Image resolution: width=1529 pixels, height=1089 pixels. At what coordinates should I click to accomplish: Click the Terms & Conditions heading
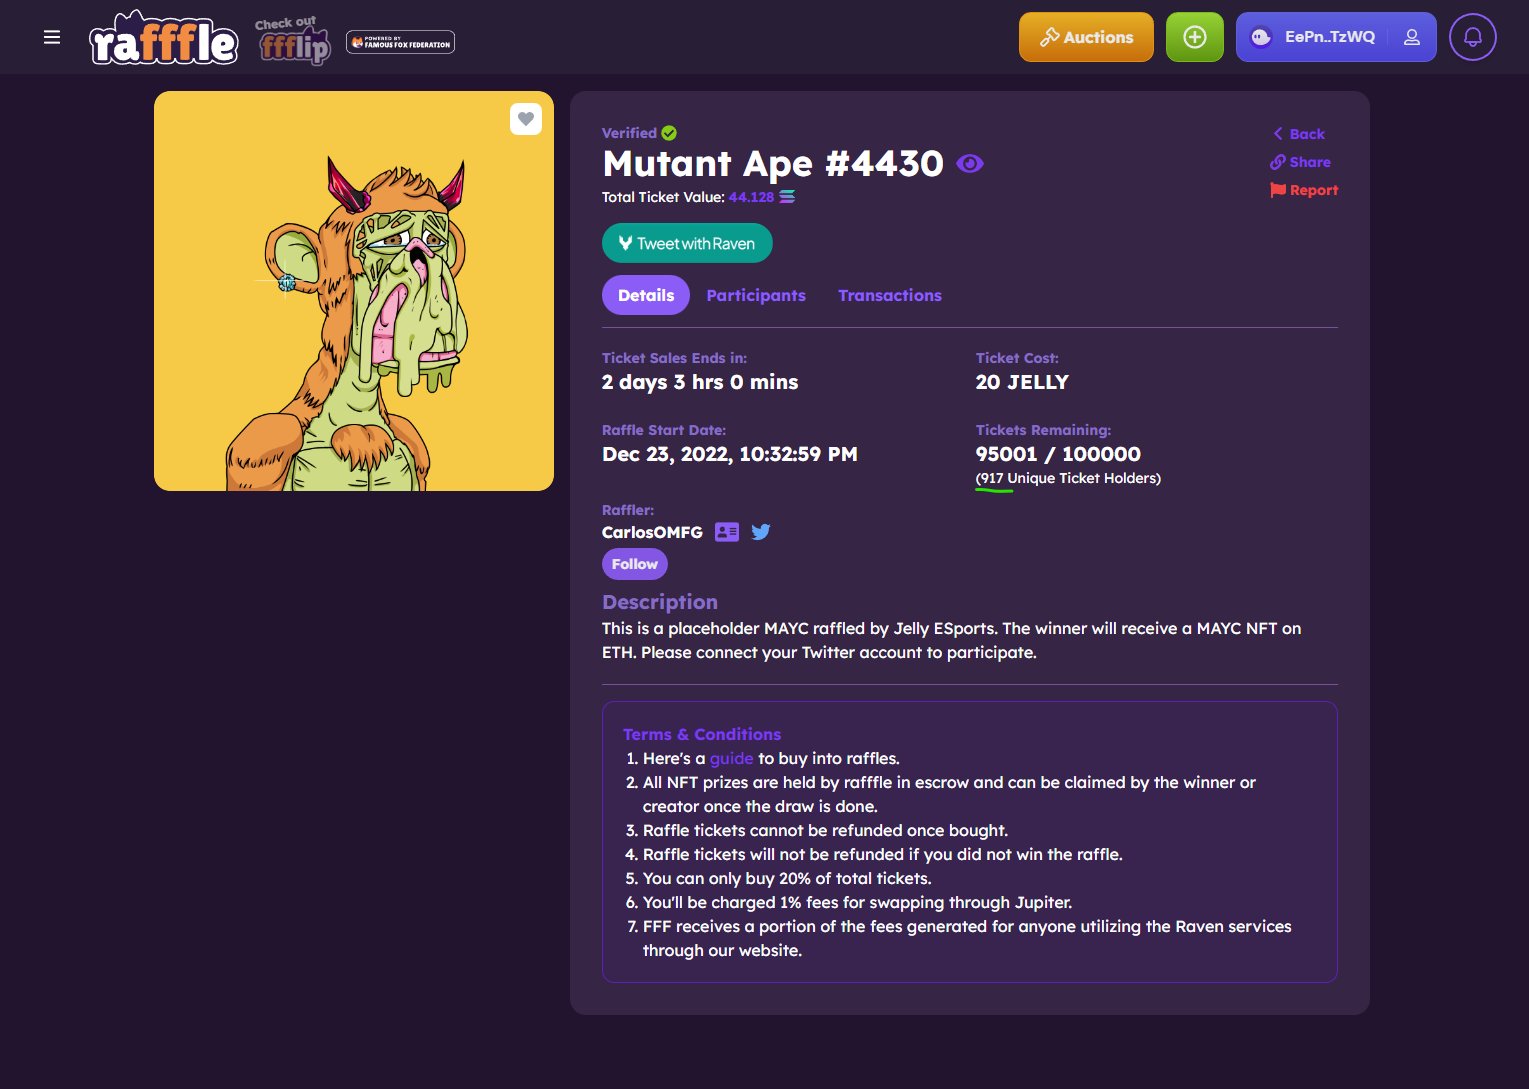tap(702, 734)
